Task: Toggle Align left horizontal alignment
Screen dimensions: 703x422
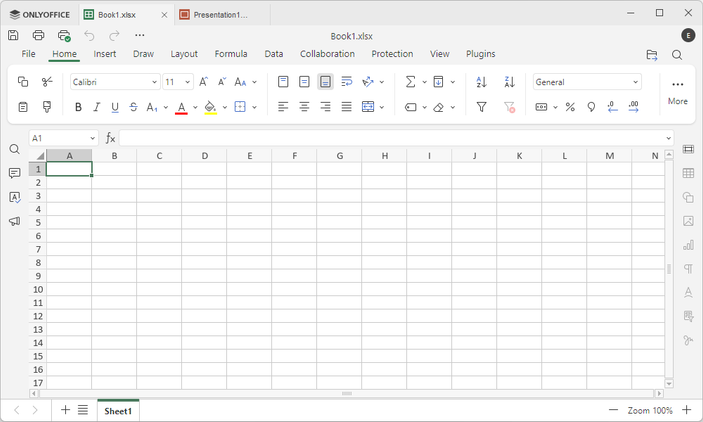Action: click(x=283, y=107)
